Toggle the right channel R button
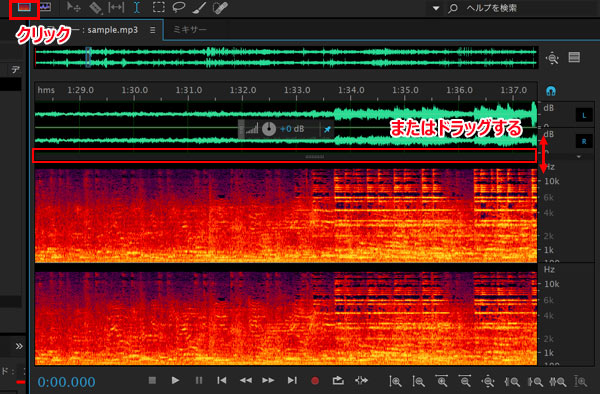600x394 pixels. click(x=584, y=142)
